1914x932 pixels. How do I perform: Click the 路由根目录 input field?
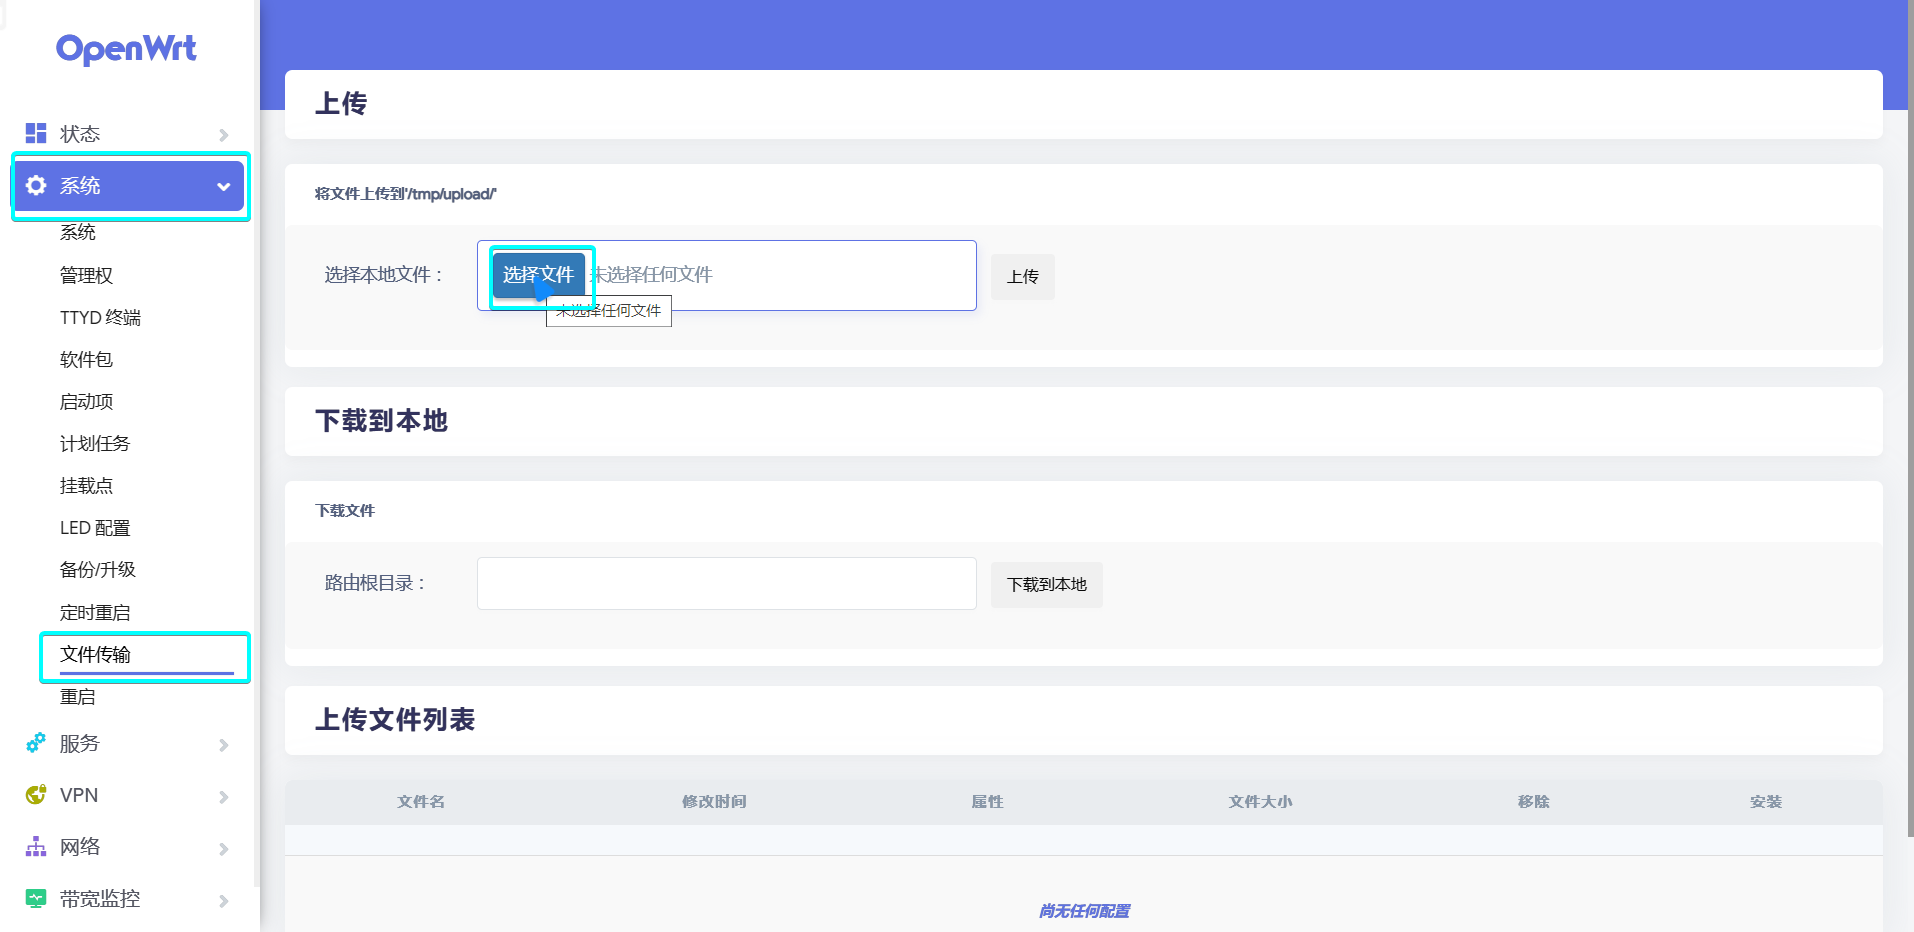point(727,583)
